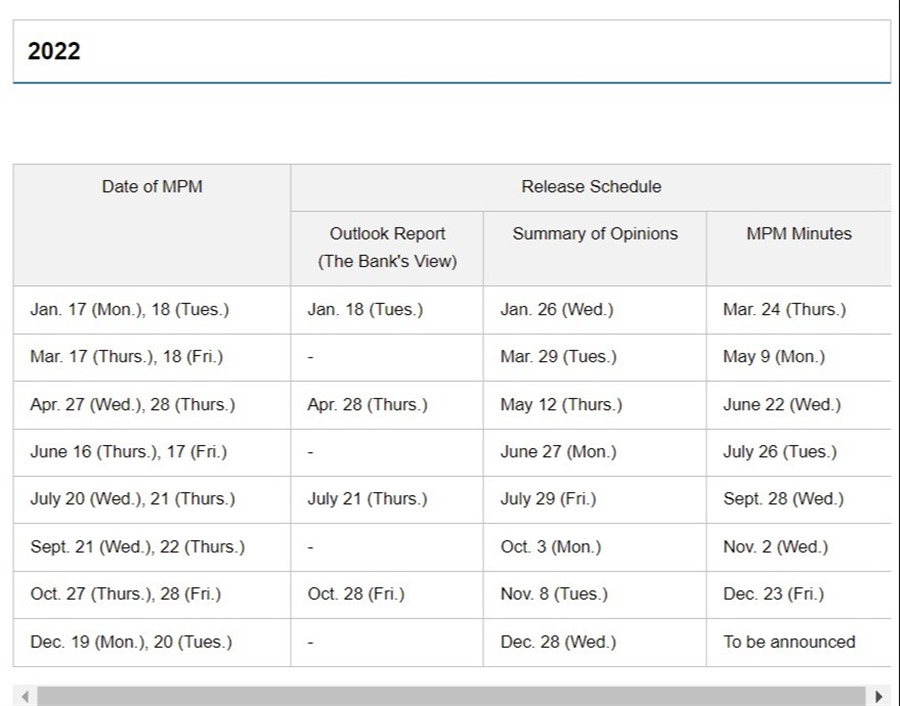Select the 2022 heading box
This screenshot has height=706, width=900.
pos(451,51)
